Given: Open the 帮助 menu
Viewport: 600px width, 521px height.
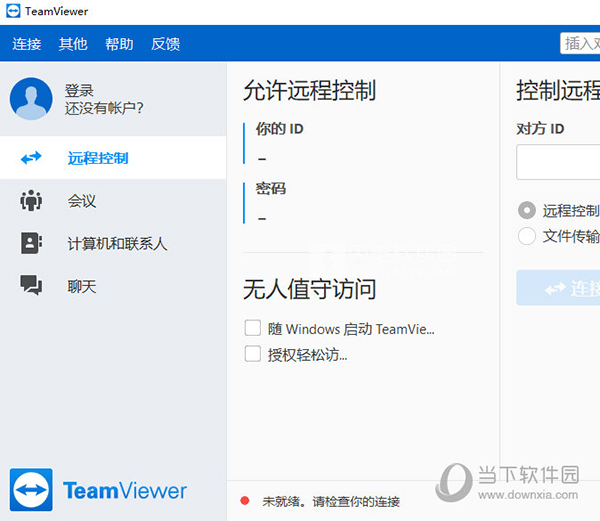Looking at the screenshot, I should [119, 44].
